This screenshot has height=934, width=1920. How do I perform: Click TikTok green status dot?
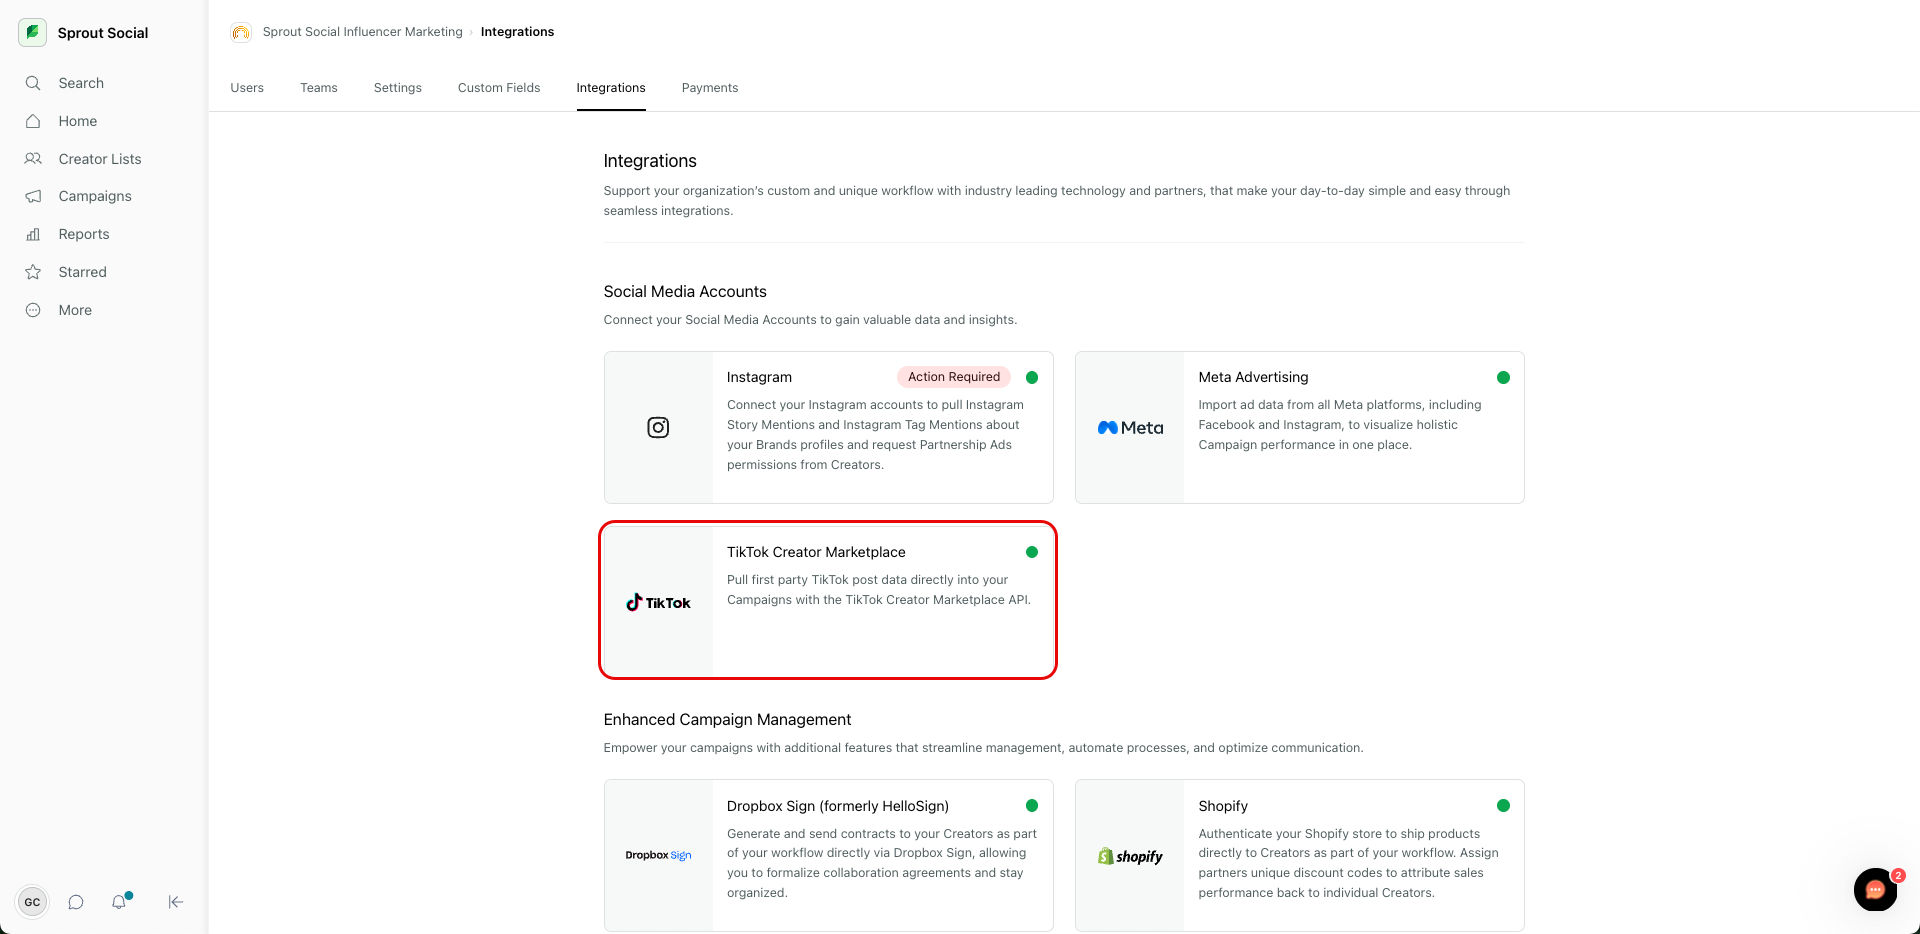(x=1032, y=552)
